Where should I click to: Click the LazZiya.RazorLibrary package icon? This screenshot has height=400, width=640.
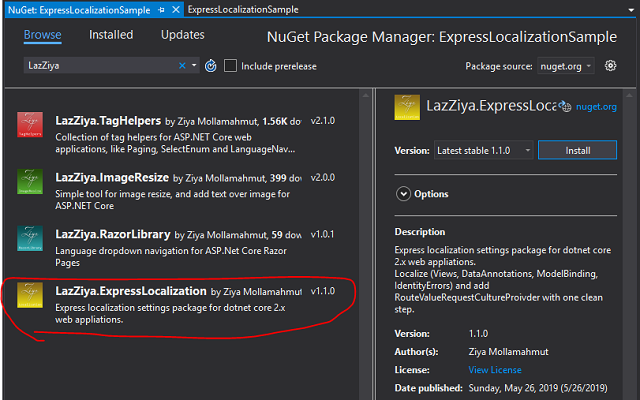click(x=29, y=239)
